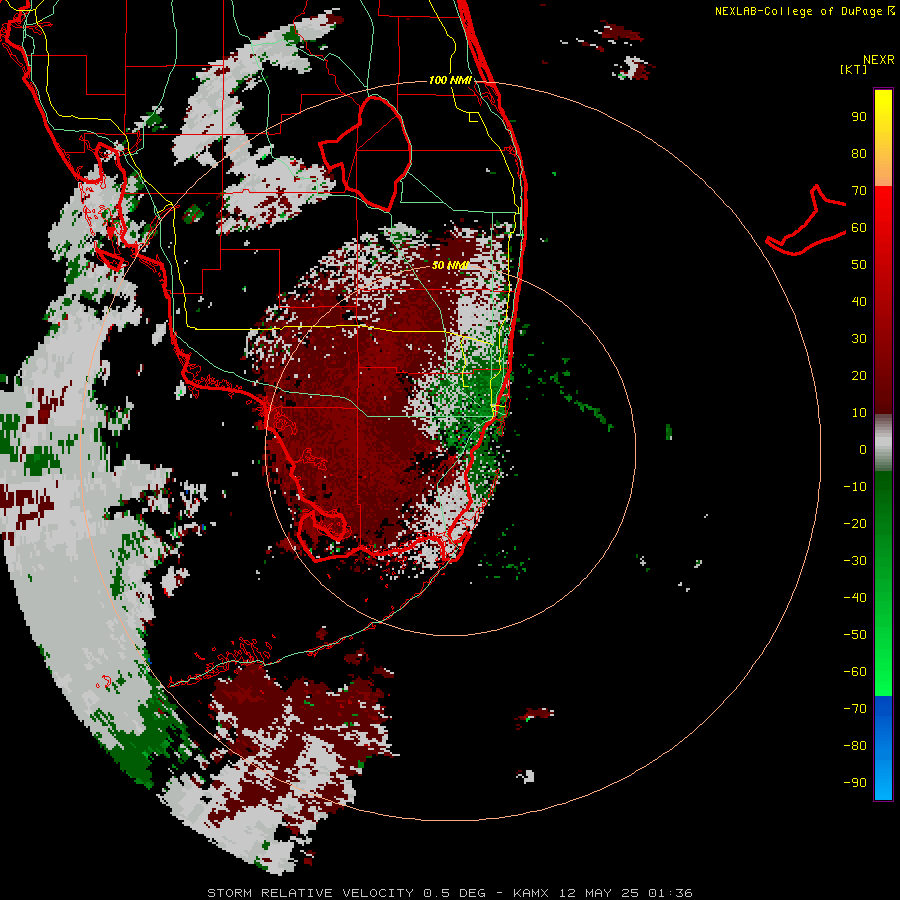Screen dimensions: 900x900
Task: Click the 0 value on the velocity scale
Action: 863,450
